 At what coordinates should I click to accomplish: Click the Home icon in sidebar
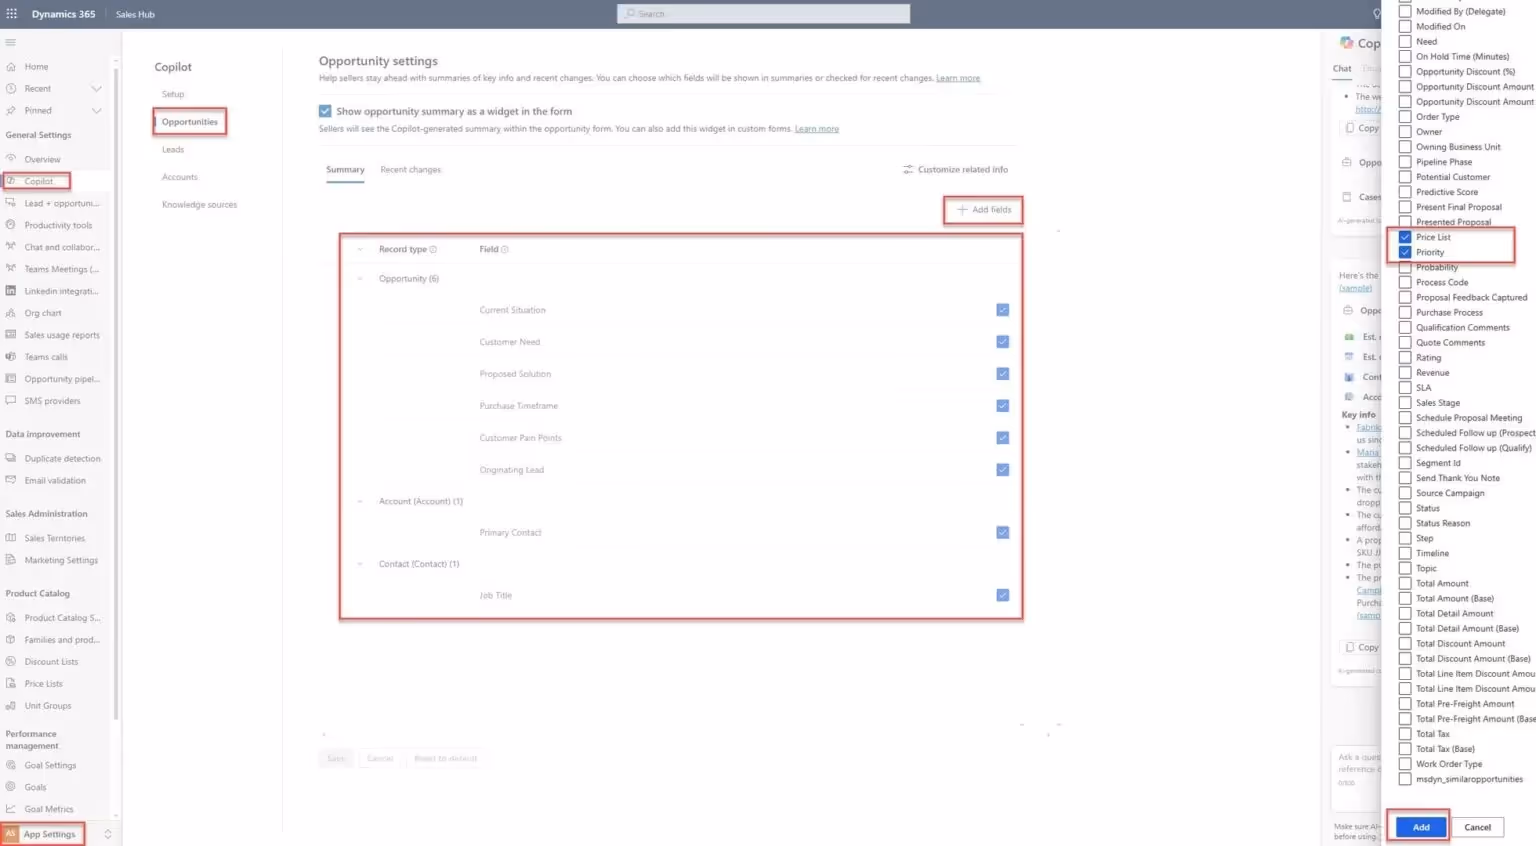pos(11,67)
